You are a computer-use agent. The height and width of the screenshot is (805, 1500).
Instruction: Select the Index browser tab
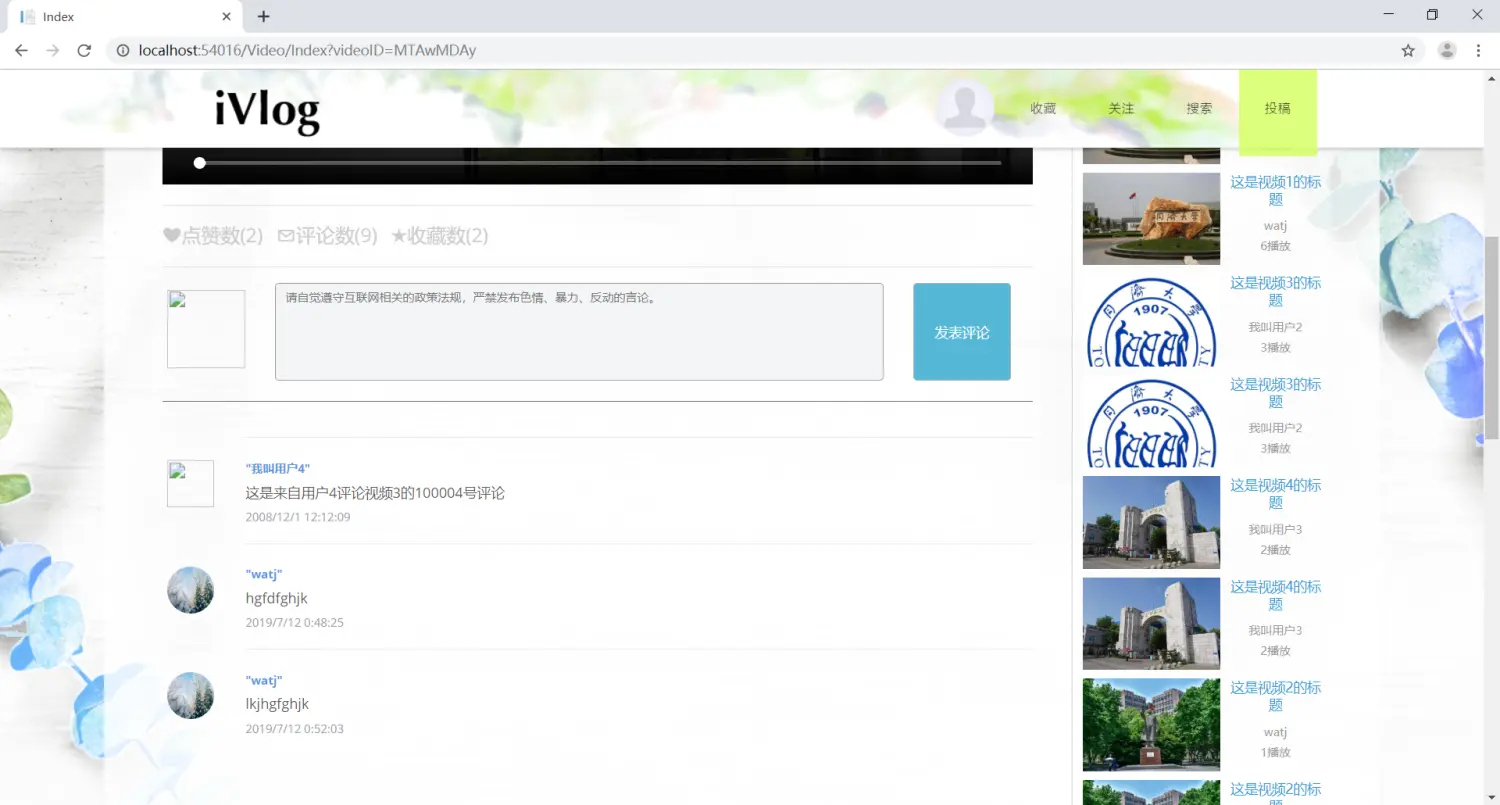coord(125,17)
